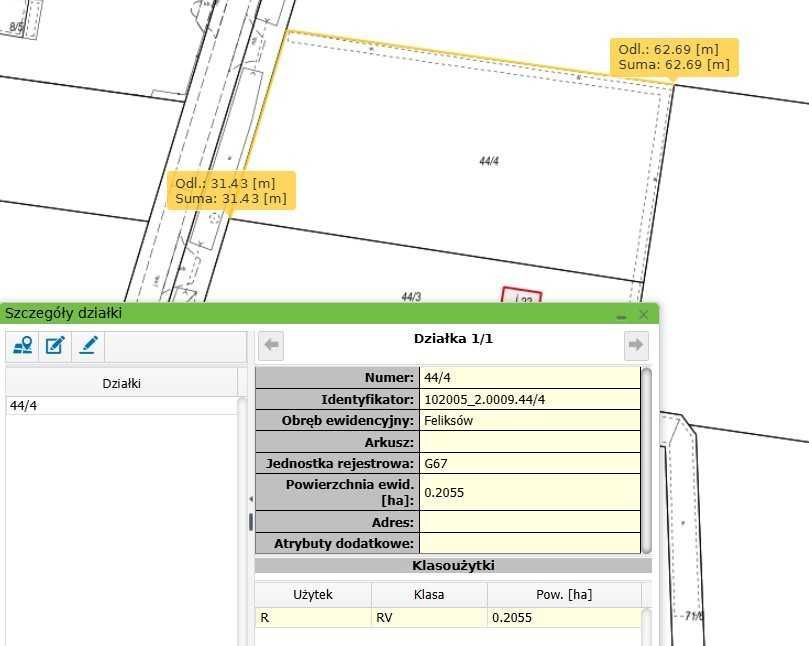Go to previous parcel arrow
This screenshot has height=646, width=809.
(271, 345)
